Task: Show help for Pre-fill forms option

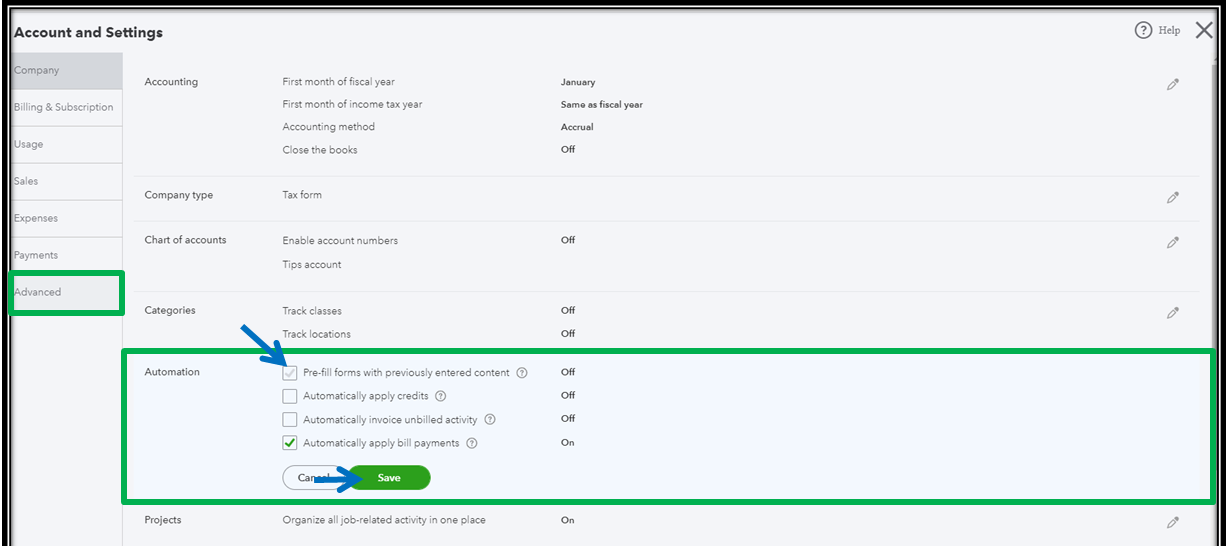Action: coord(521,373)
